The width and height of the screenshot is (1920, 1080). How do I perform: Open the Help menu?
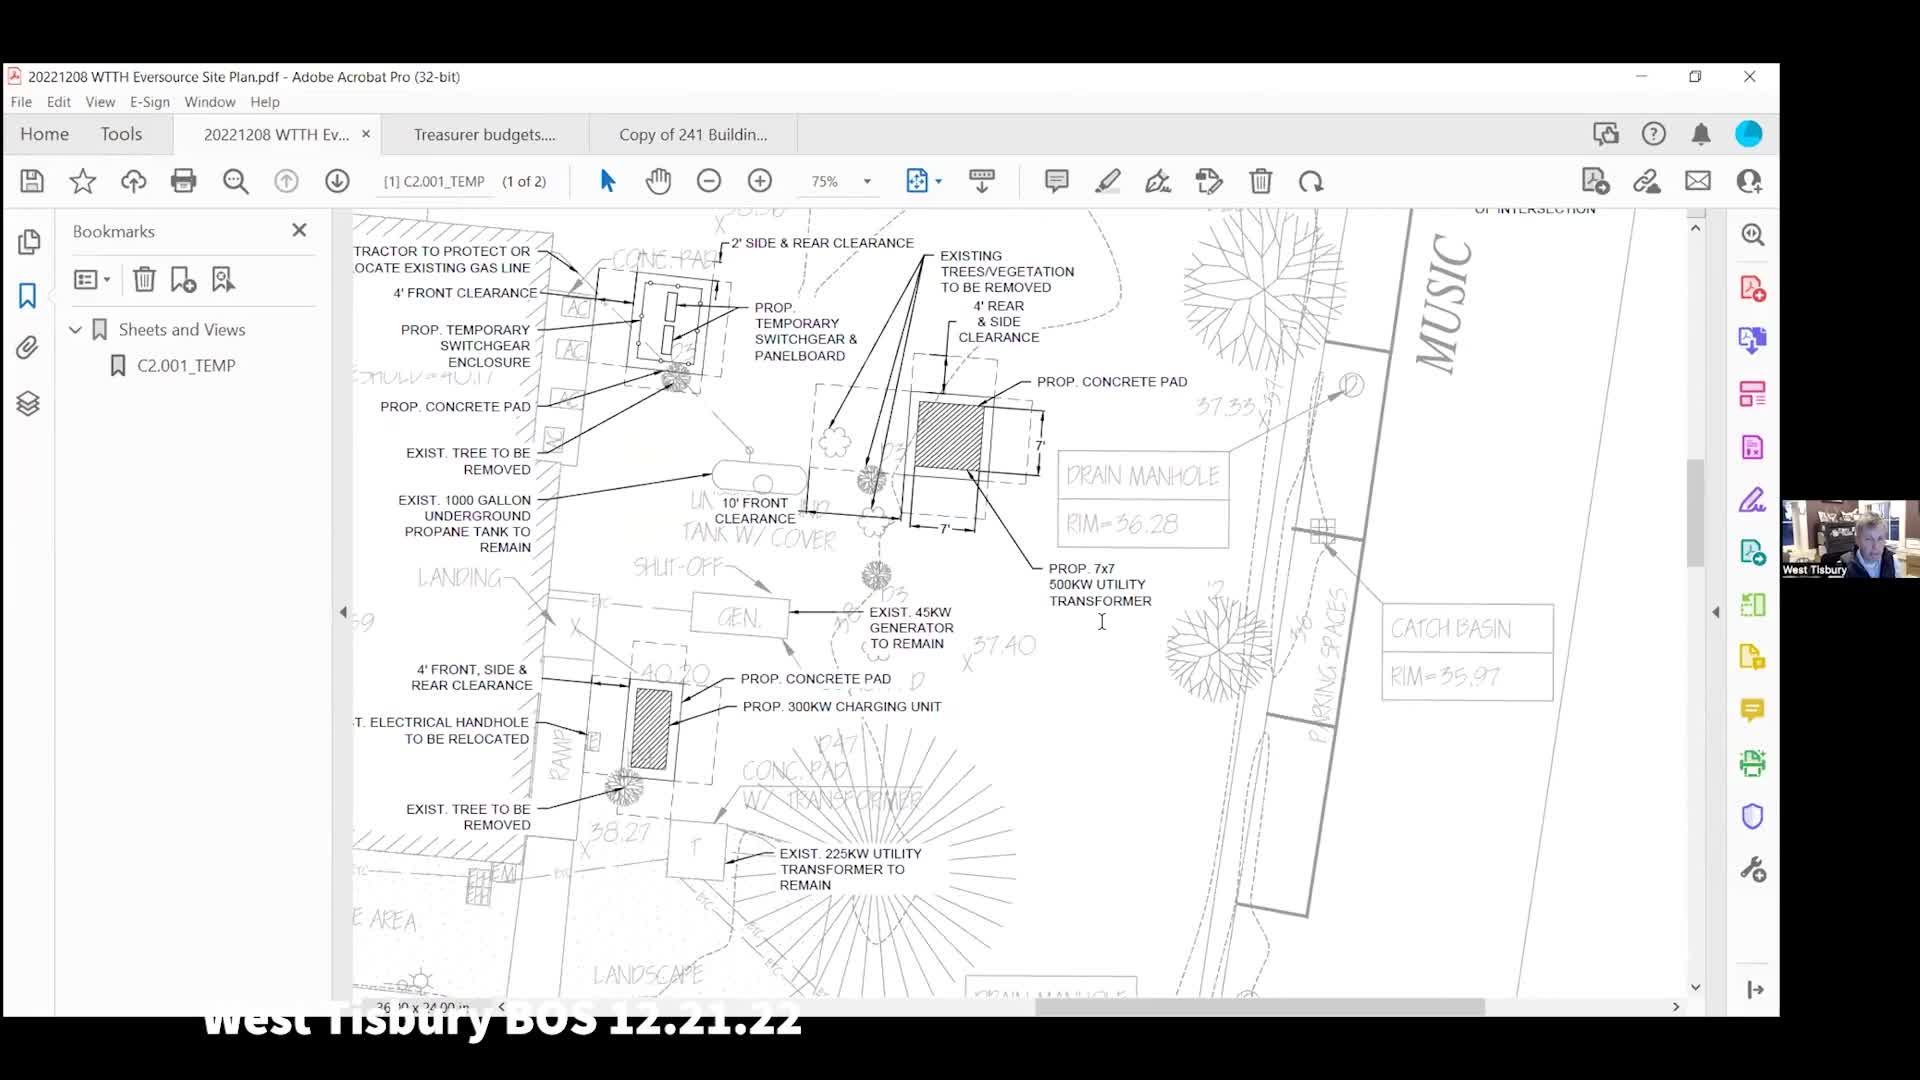pyautogui.click(x=265, y=102)
